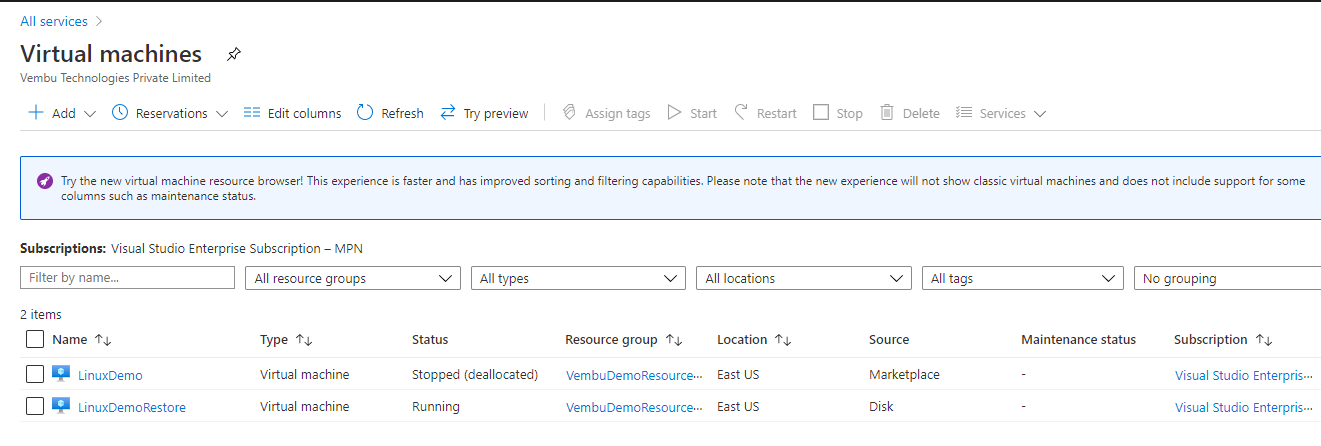The height and width of the screenshot is (446, 1321).
Task: Open the LinuxDemoRestore virtual machine link
Action: click(132, 407)
